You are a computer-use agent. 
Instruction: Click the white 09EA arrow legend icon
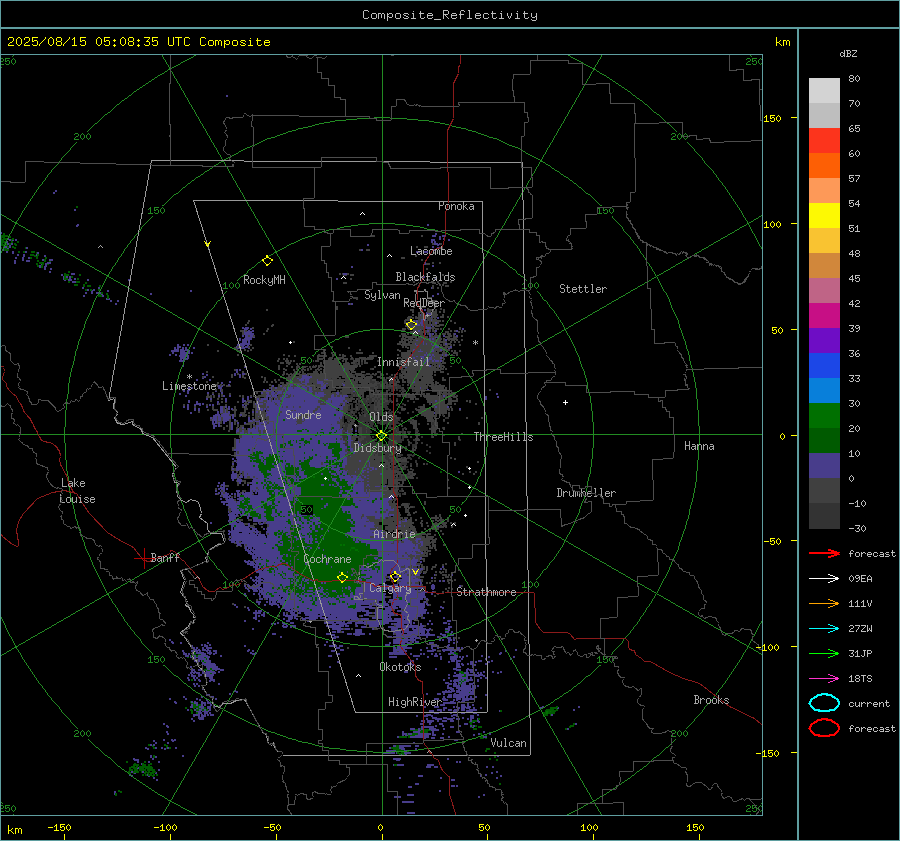[x=824, y=578]
